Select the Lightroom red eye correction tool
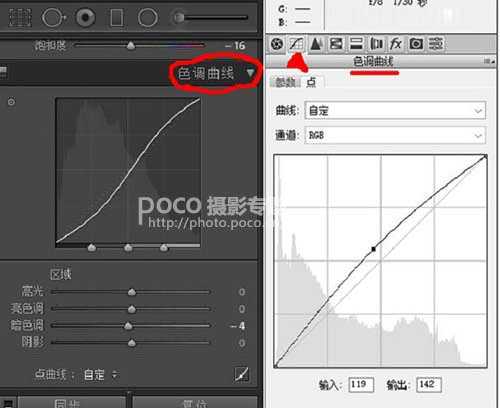Screen dimensions: 500x408 click(86, 17)
